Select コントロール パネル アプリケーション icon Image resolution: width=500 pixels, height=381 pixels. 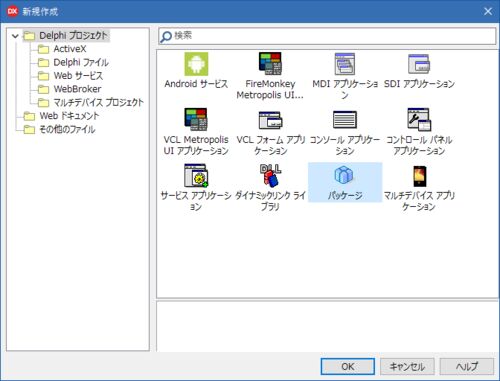pyautogui.click(x=419, y=119)
